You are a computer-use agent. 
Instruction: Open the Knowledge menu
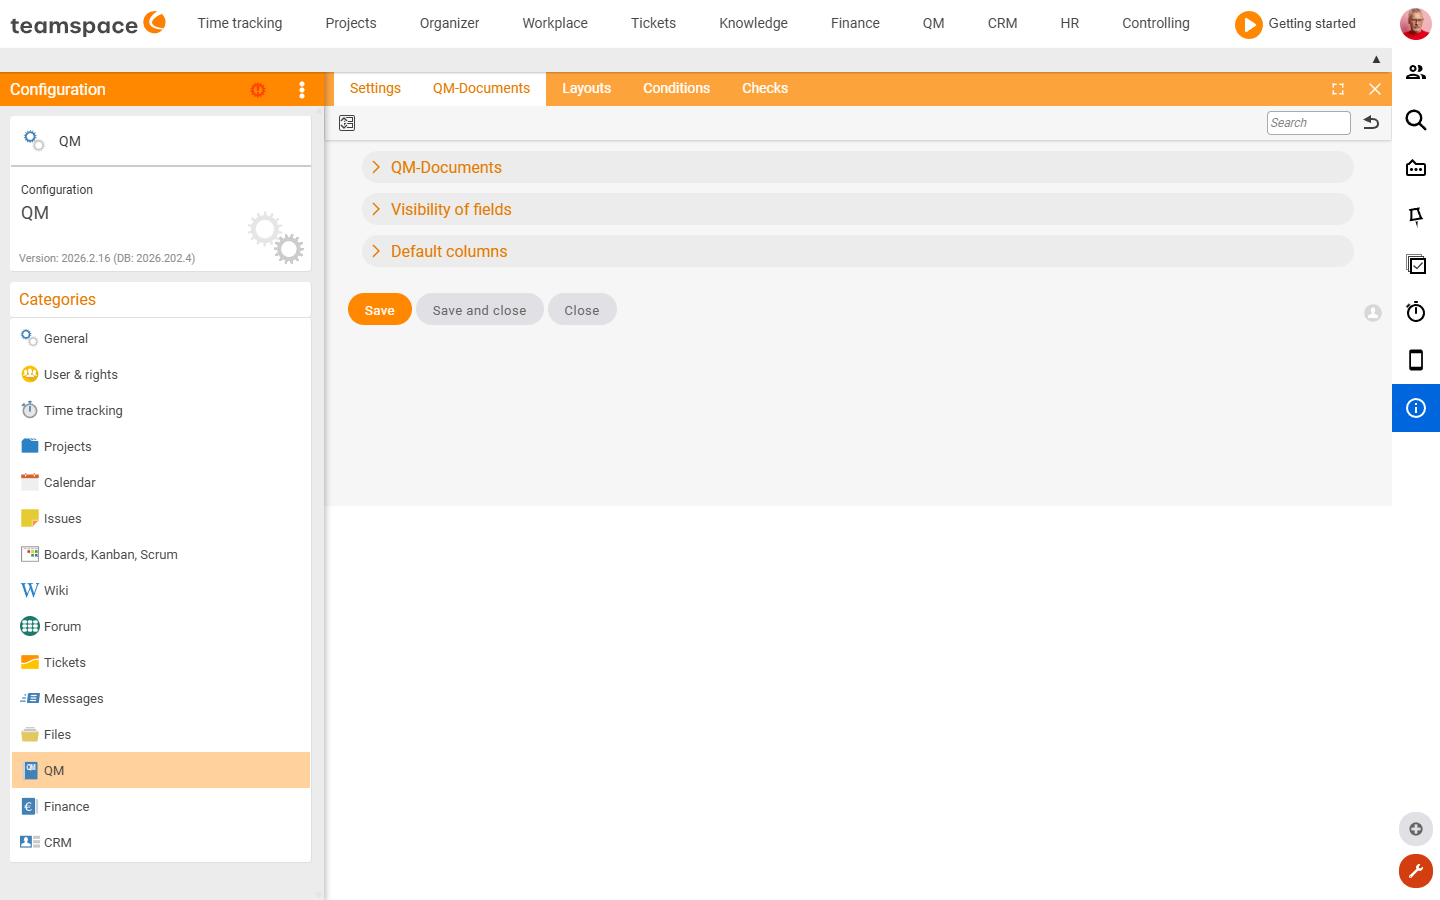click(753, 23)
